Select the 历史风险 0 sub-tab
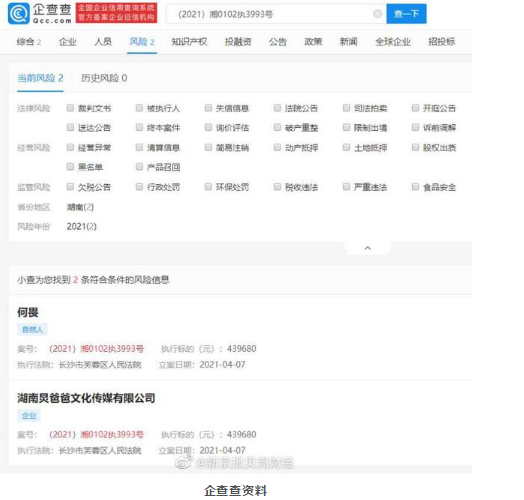Viewport: 524px width, 500px height. coord(104,78)
